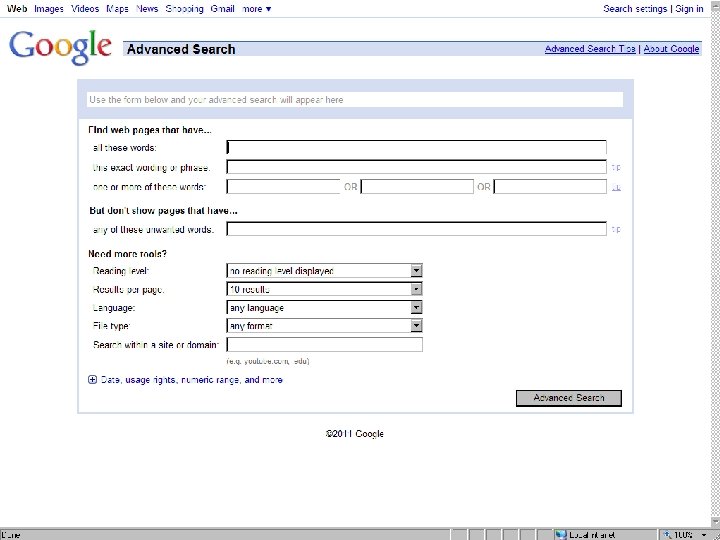Focus the 'all these words' input field
Viewport: 720px width, 540px height.
coord(416,147)
